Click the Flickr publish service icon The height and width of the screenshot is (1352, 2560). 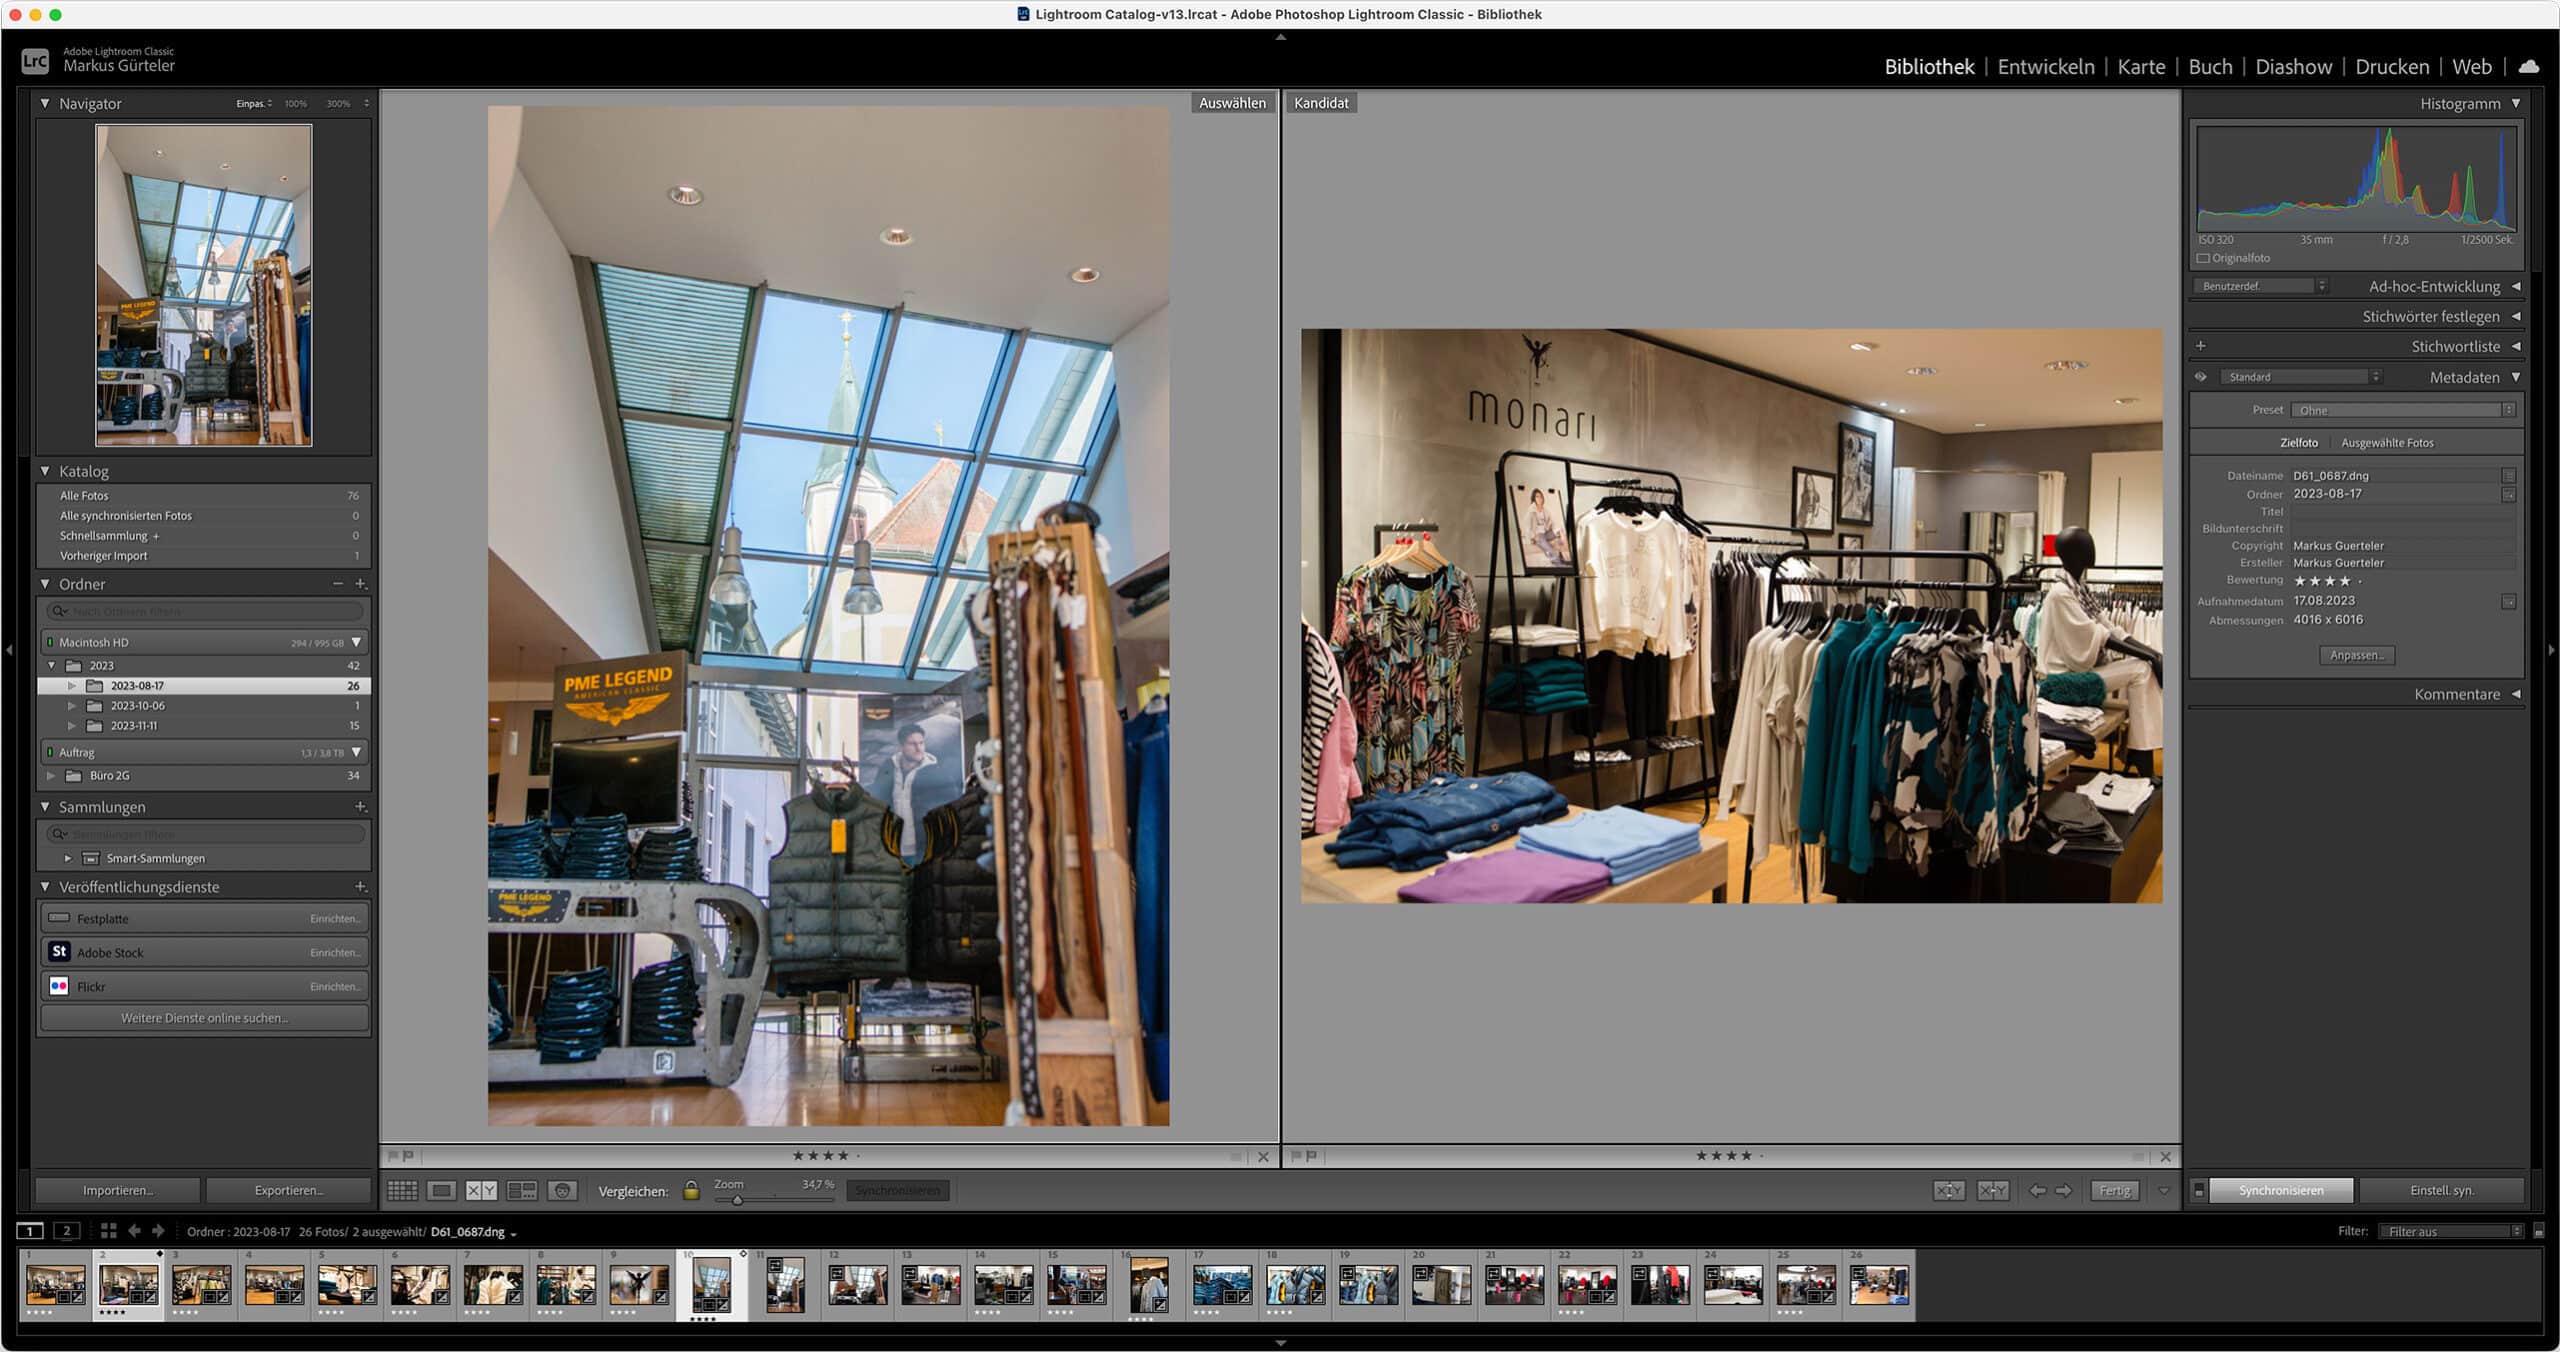click(59, 986)
